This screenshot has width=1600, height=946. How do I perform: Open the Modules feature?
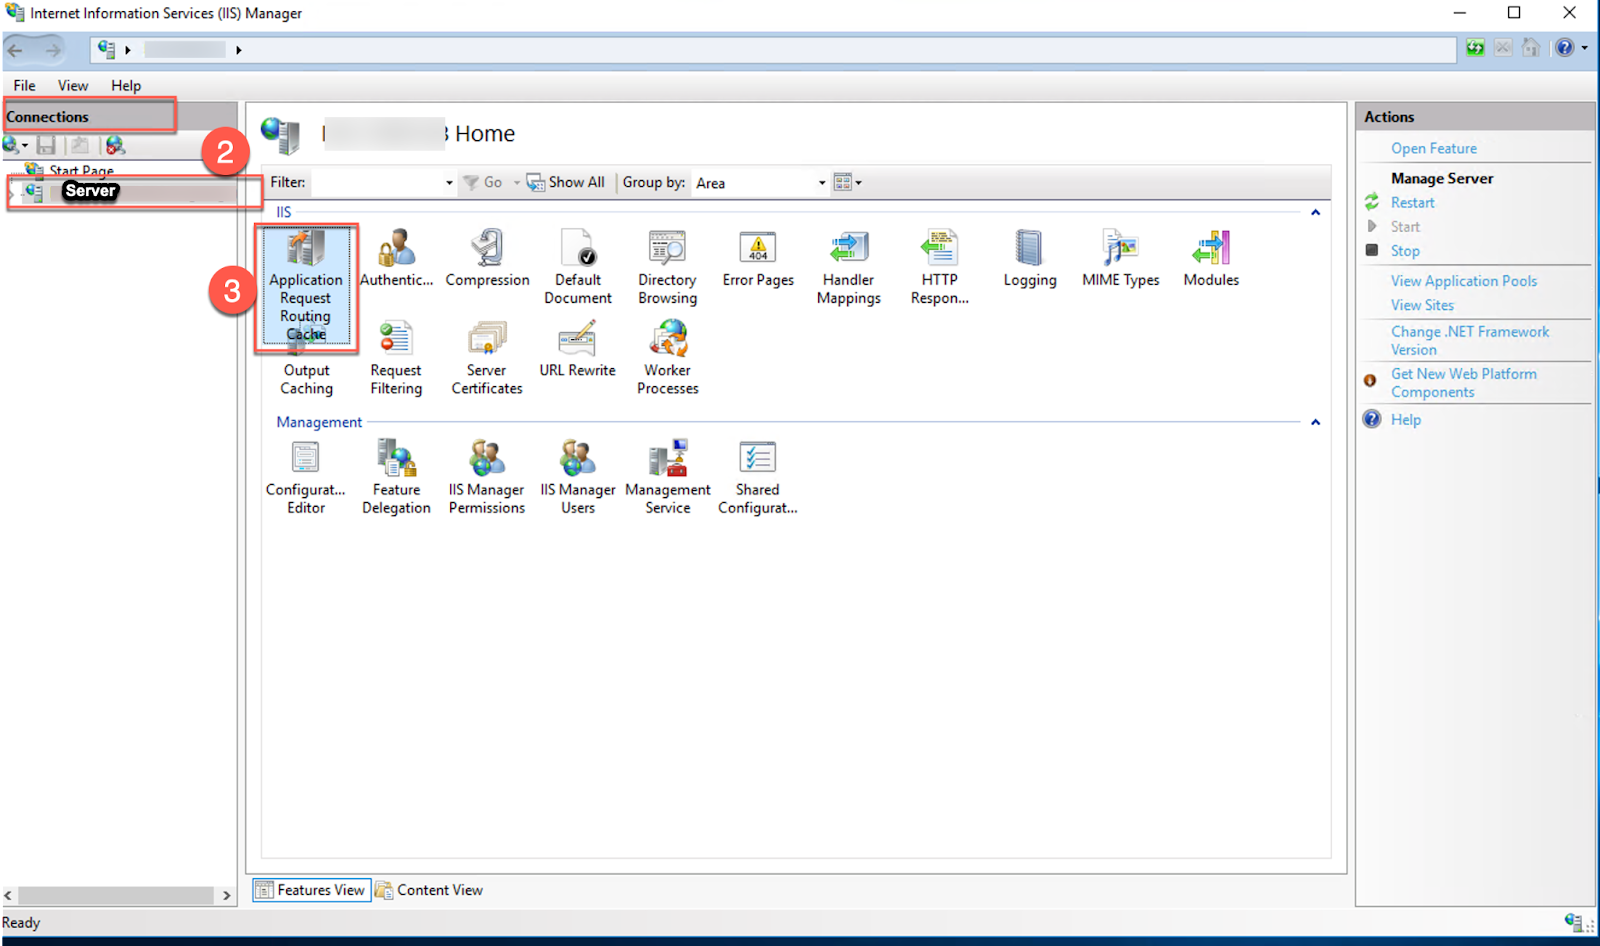(1211, 259)
